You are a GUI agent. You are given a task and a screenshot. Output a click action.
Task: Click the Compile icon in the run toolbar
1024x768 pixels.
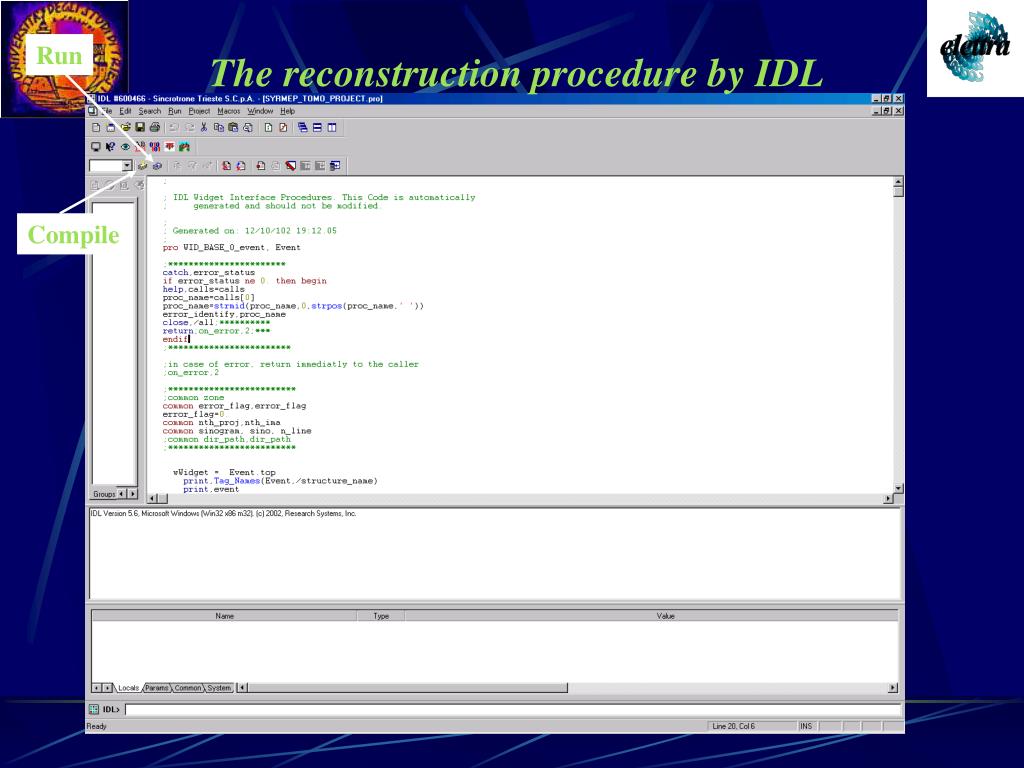[142, 166]
